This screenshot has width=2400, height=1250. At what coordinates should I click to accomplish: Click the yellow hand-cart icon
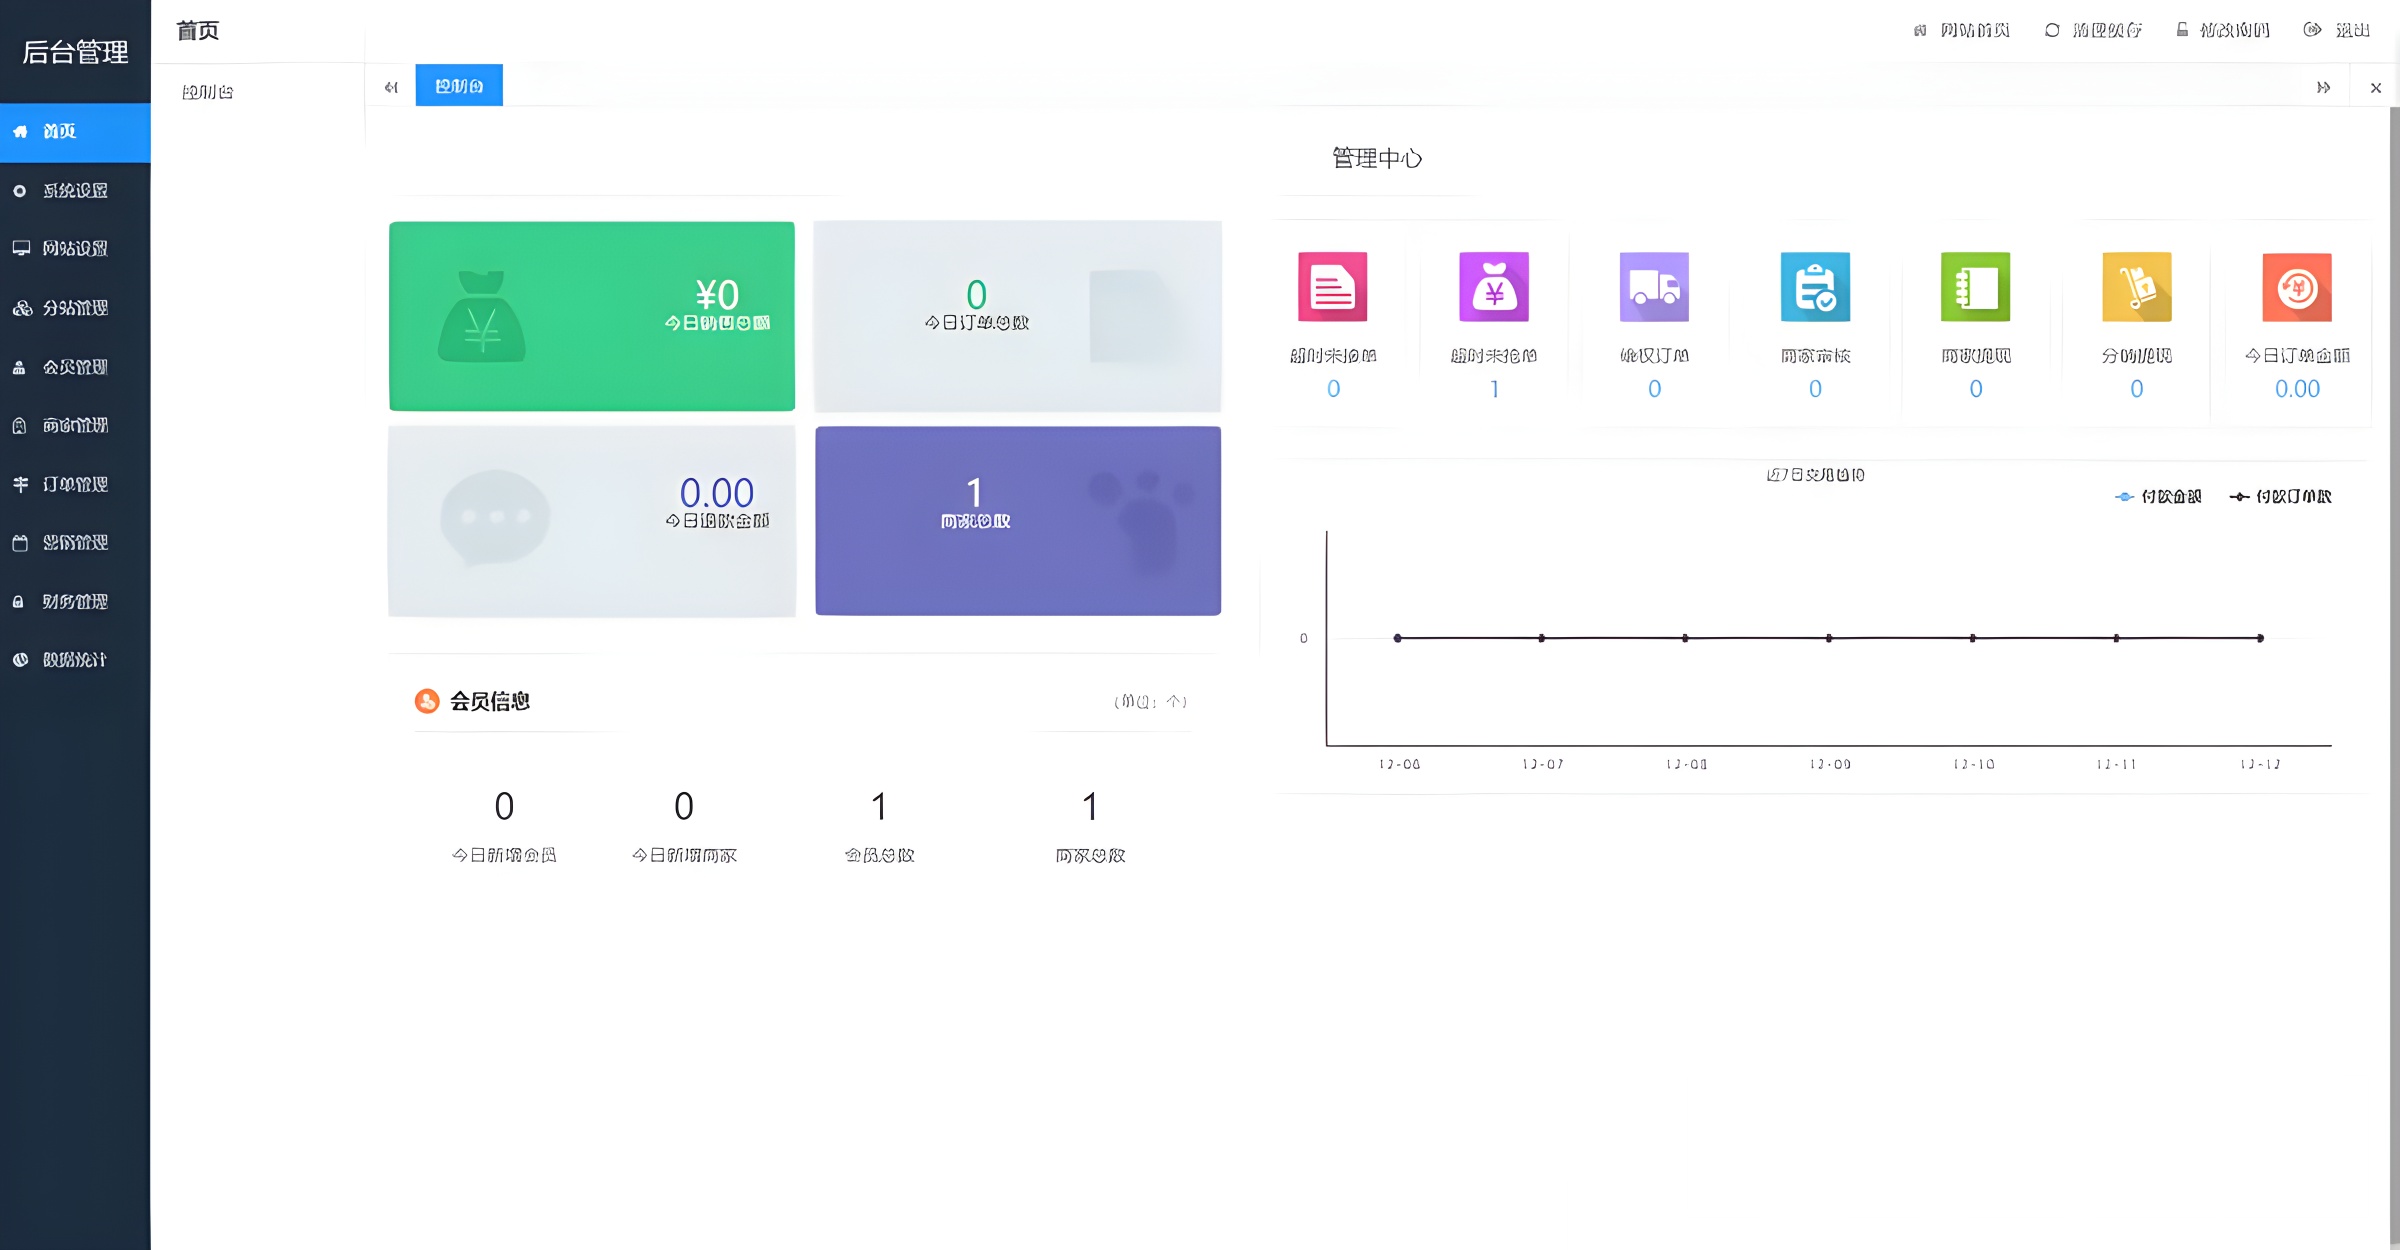pyautogui.click(x=2136, y=287)
